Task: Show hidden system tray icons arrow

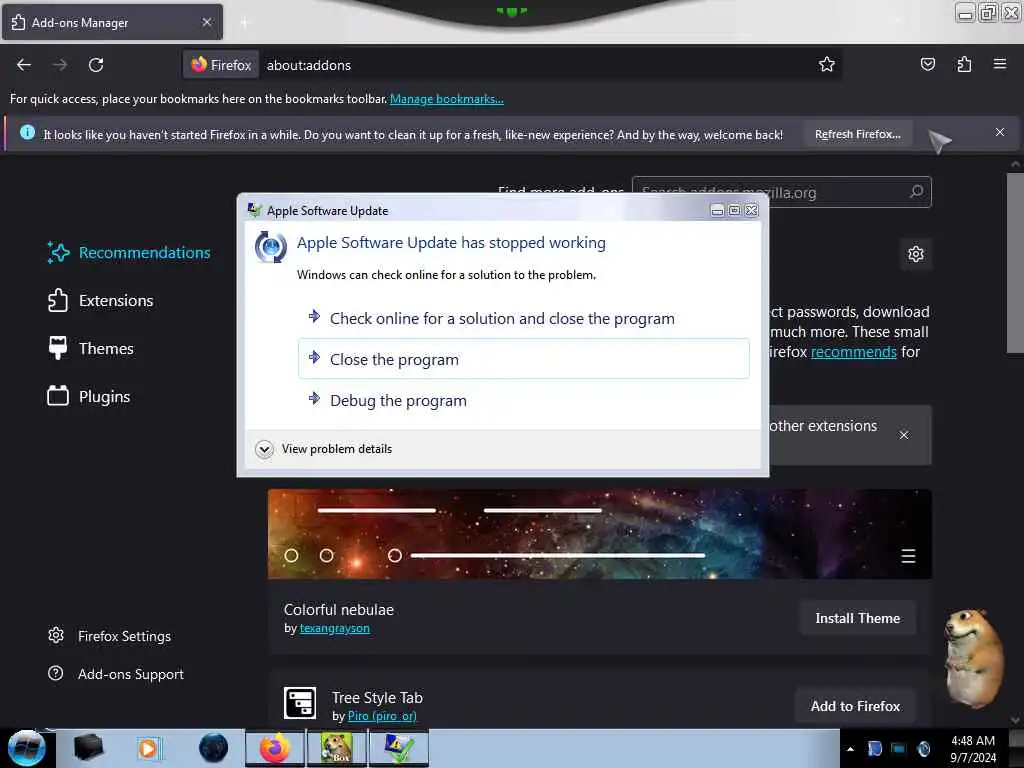Action: 850,749
